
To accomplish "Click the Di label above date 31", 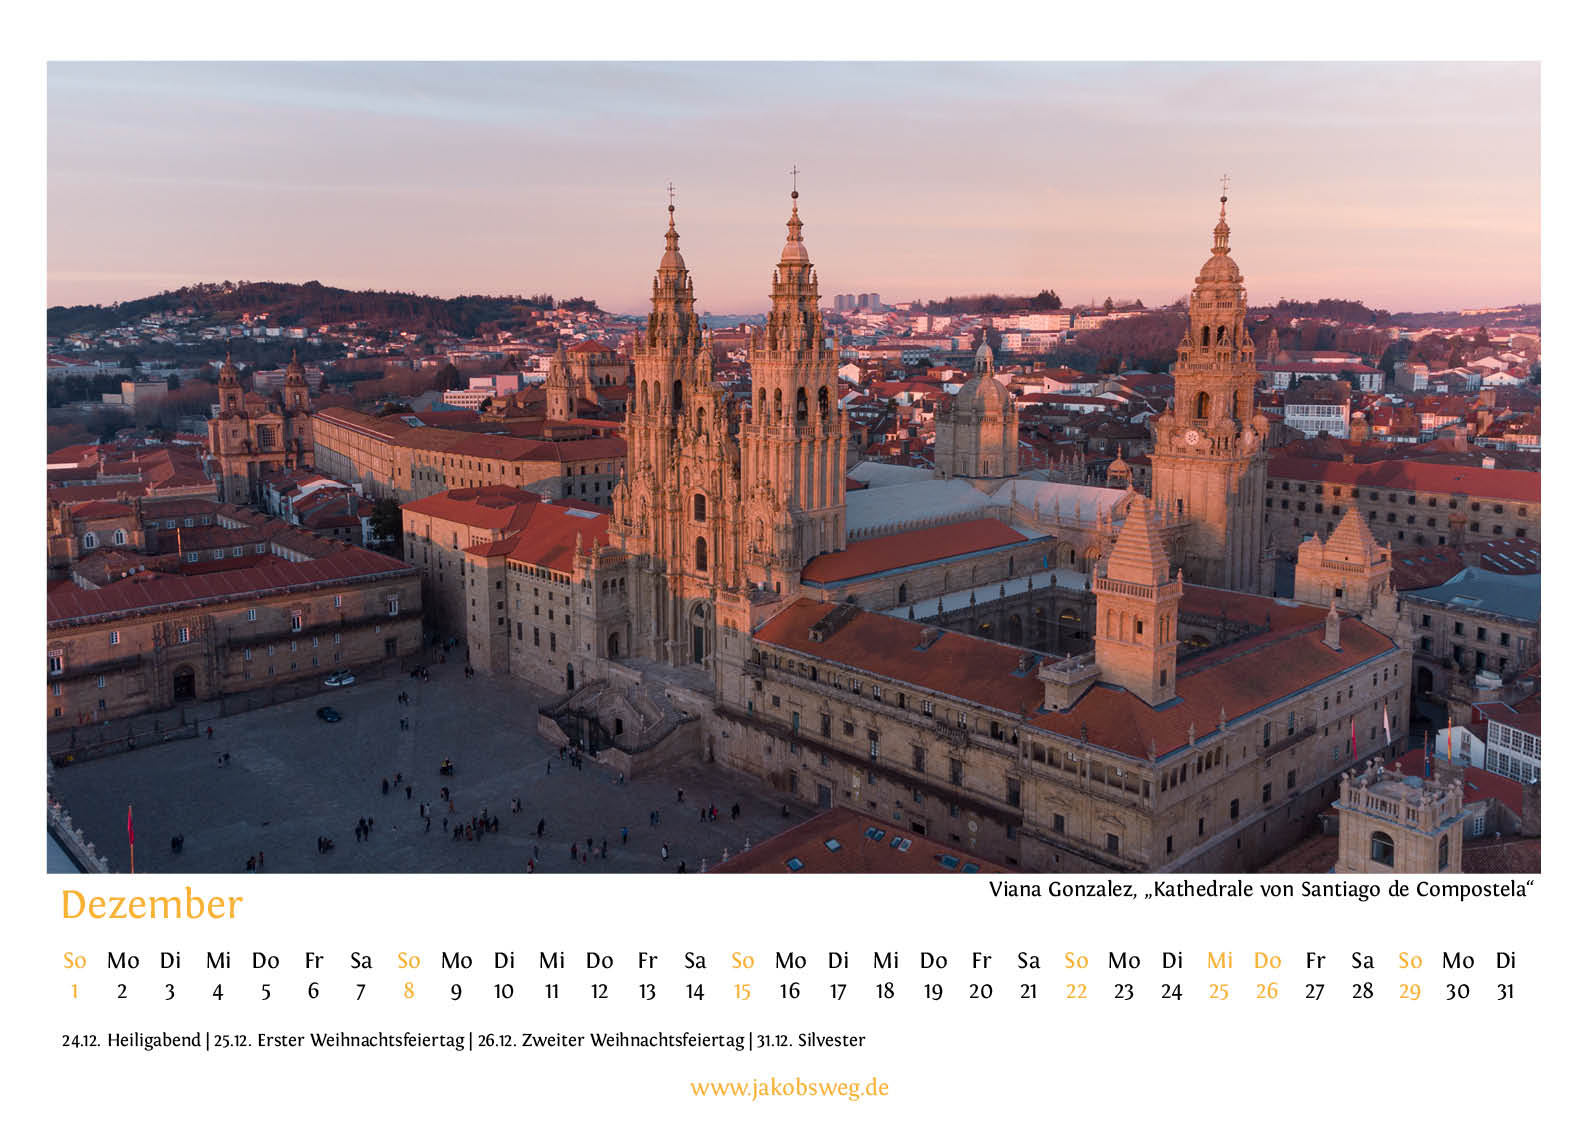I will (x=1506, y=960).
